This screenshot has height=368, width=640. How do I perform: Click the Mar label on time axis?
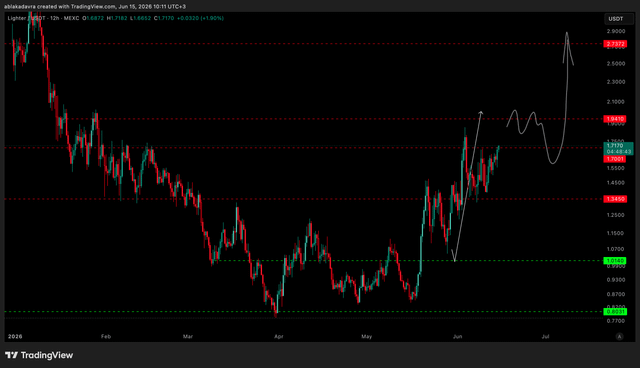pyautogui.click(x=188, y=337)
